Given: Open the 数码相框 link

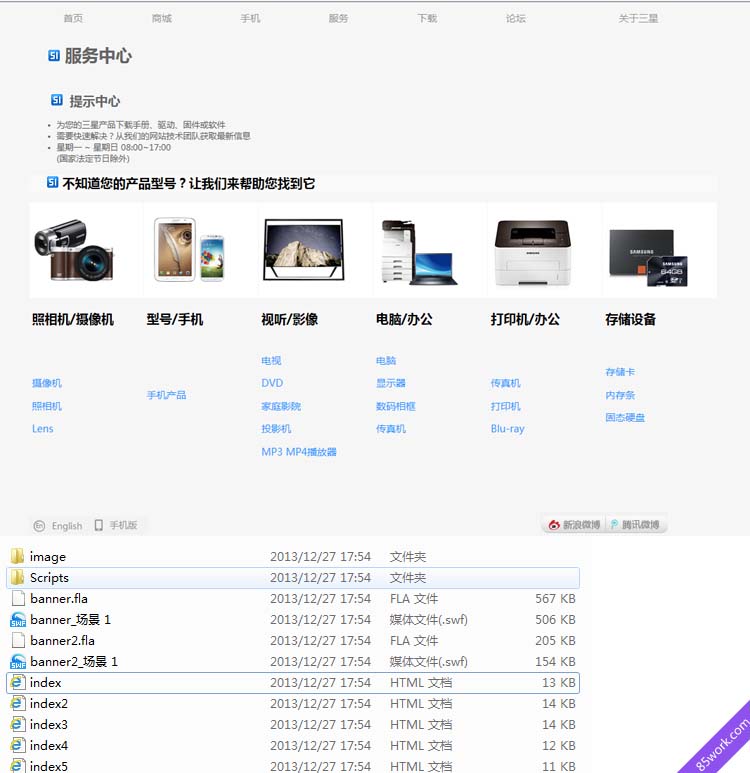Looking at the screenshot, I should pyautogui.click(x=396, y=406).
